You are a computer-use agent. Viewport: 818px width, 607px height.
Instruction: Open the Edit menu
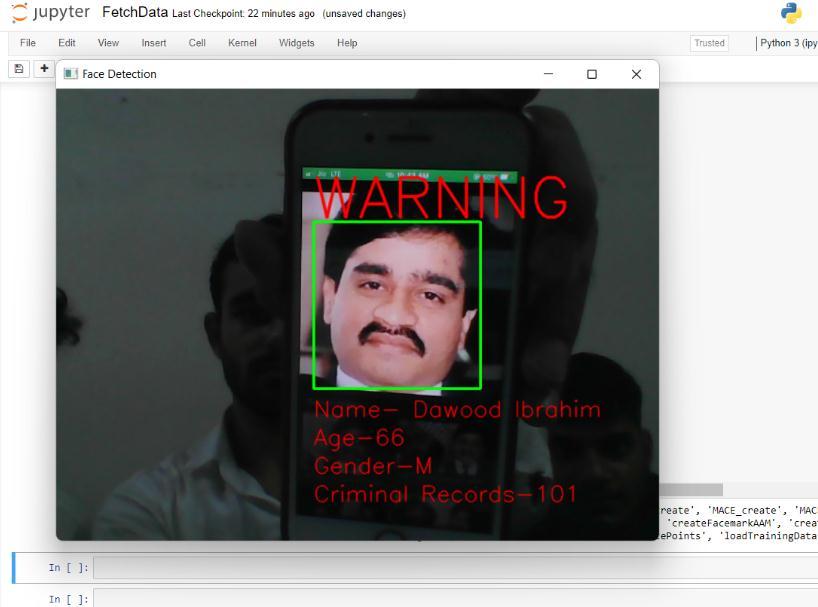(x=67, y=43)
